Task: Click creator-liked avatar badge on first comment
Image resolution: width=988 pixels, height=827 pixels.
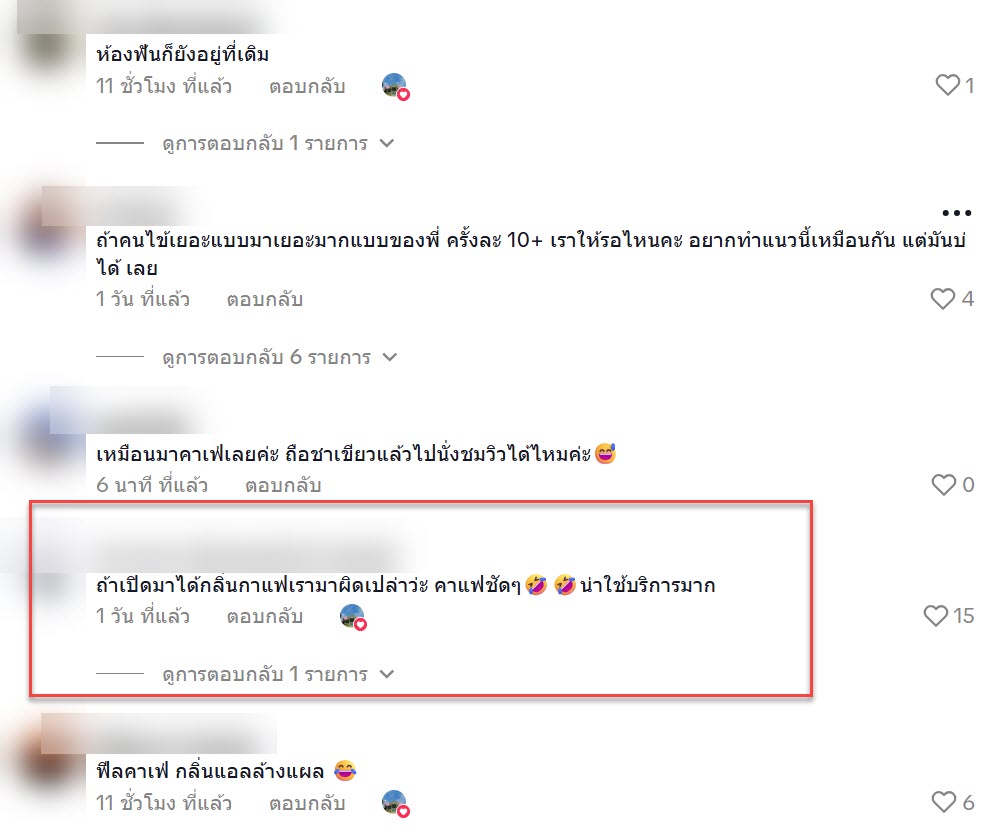Action: point(395,86)
